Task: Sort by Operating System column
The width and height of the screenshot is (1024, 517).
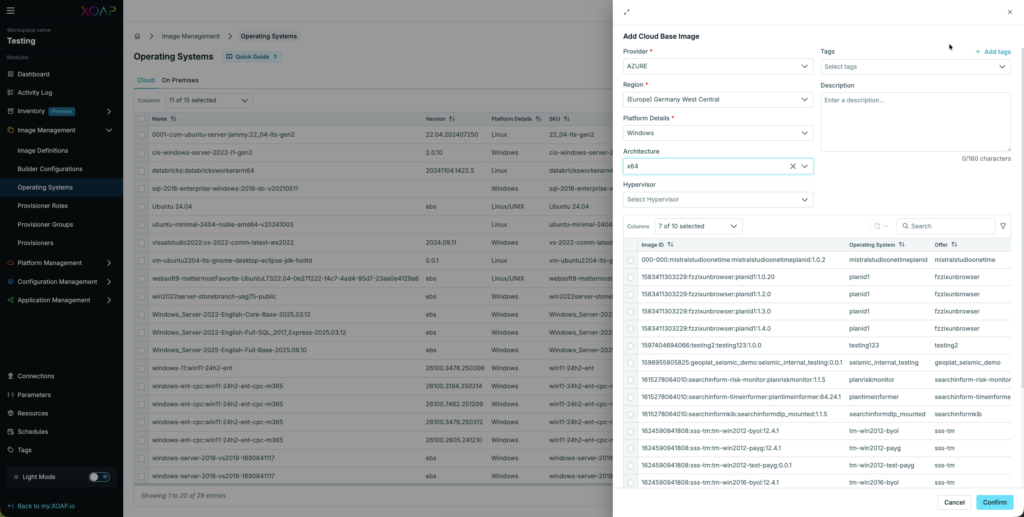Action: click(901, 244)
